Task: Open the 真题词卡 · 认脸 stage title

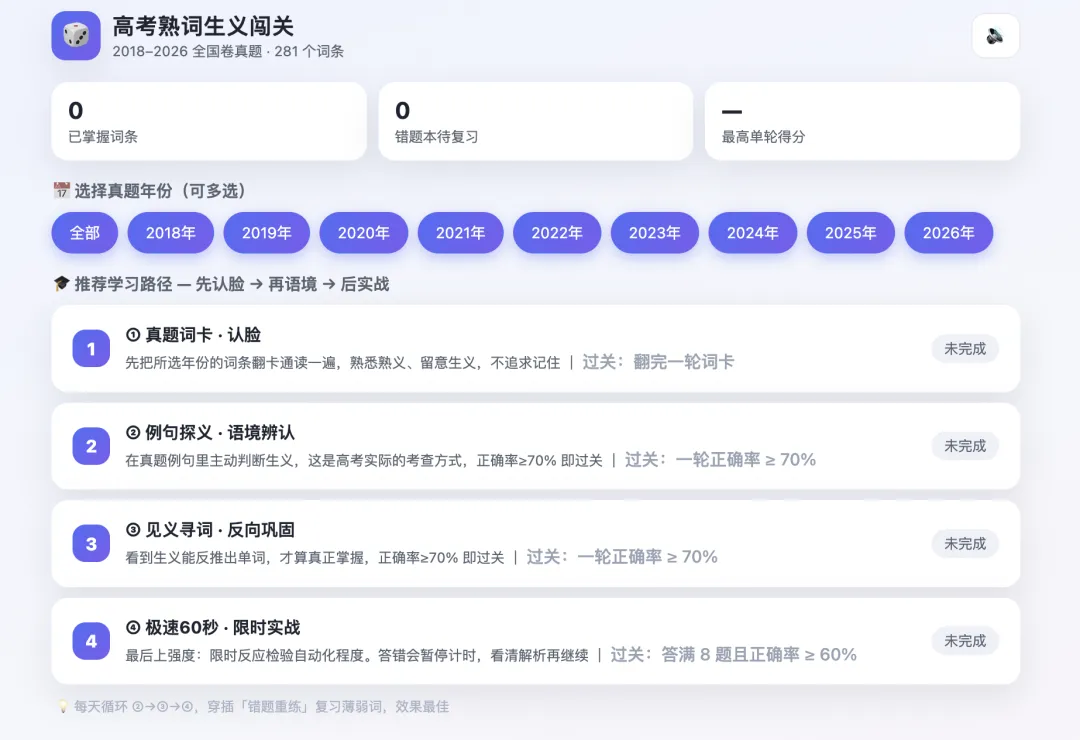Action: click(194, 335)
